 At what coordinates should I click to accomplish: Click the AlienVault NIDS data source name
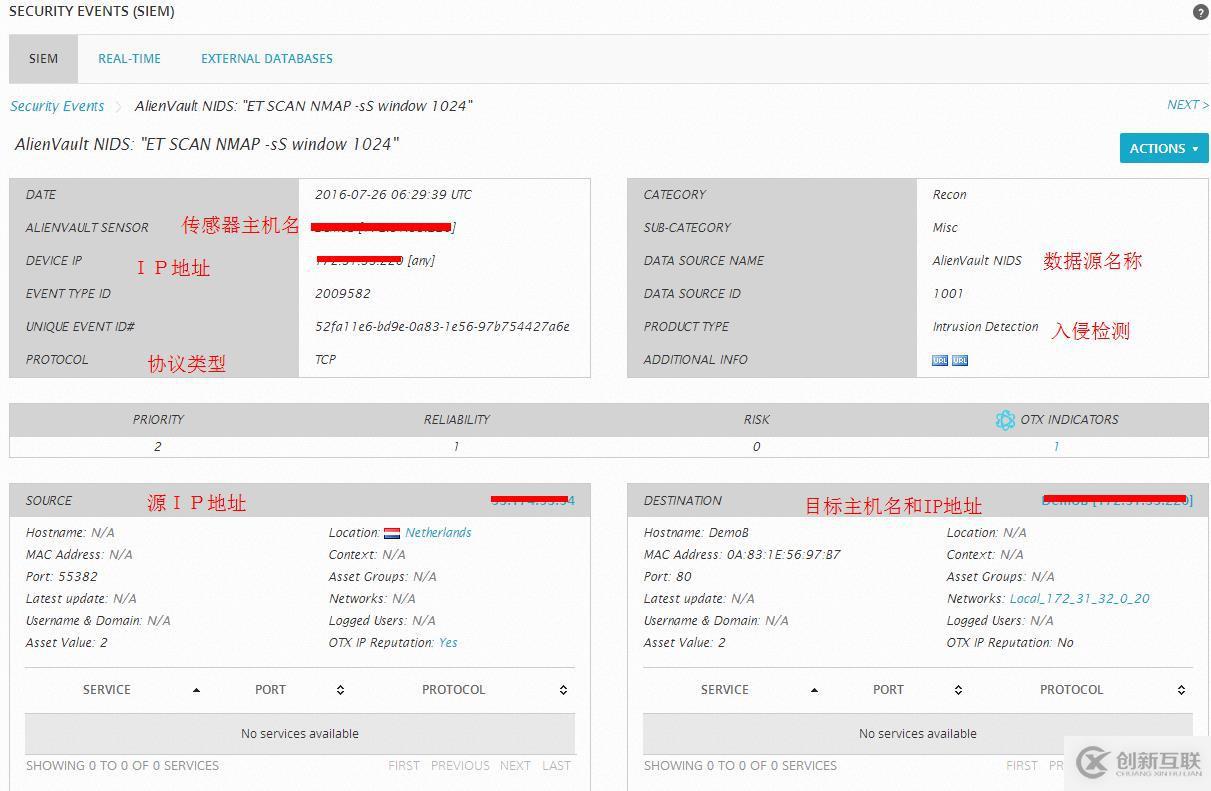[x=977, y=261]
